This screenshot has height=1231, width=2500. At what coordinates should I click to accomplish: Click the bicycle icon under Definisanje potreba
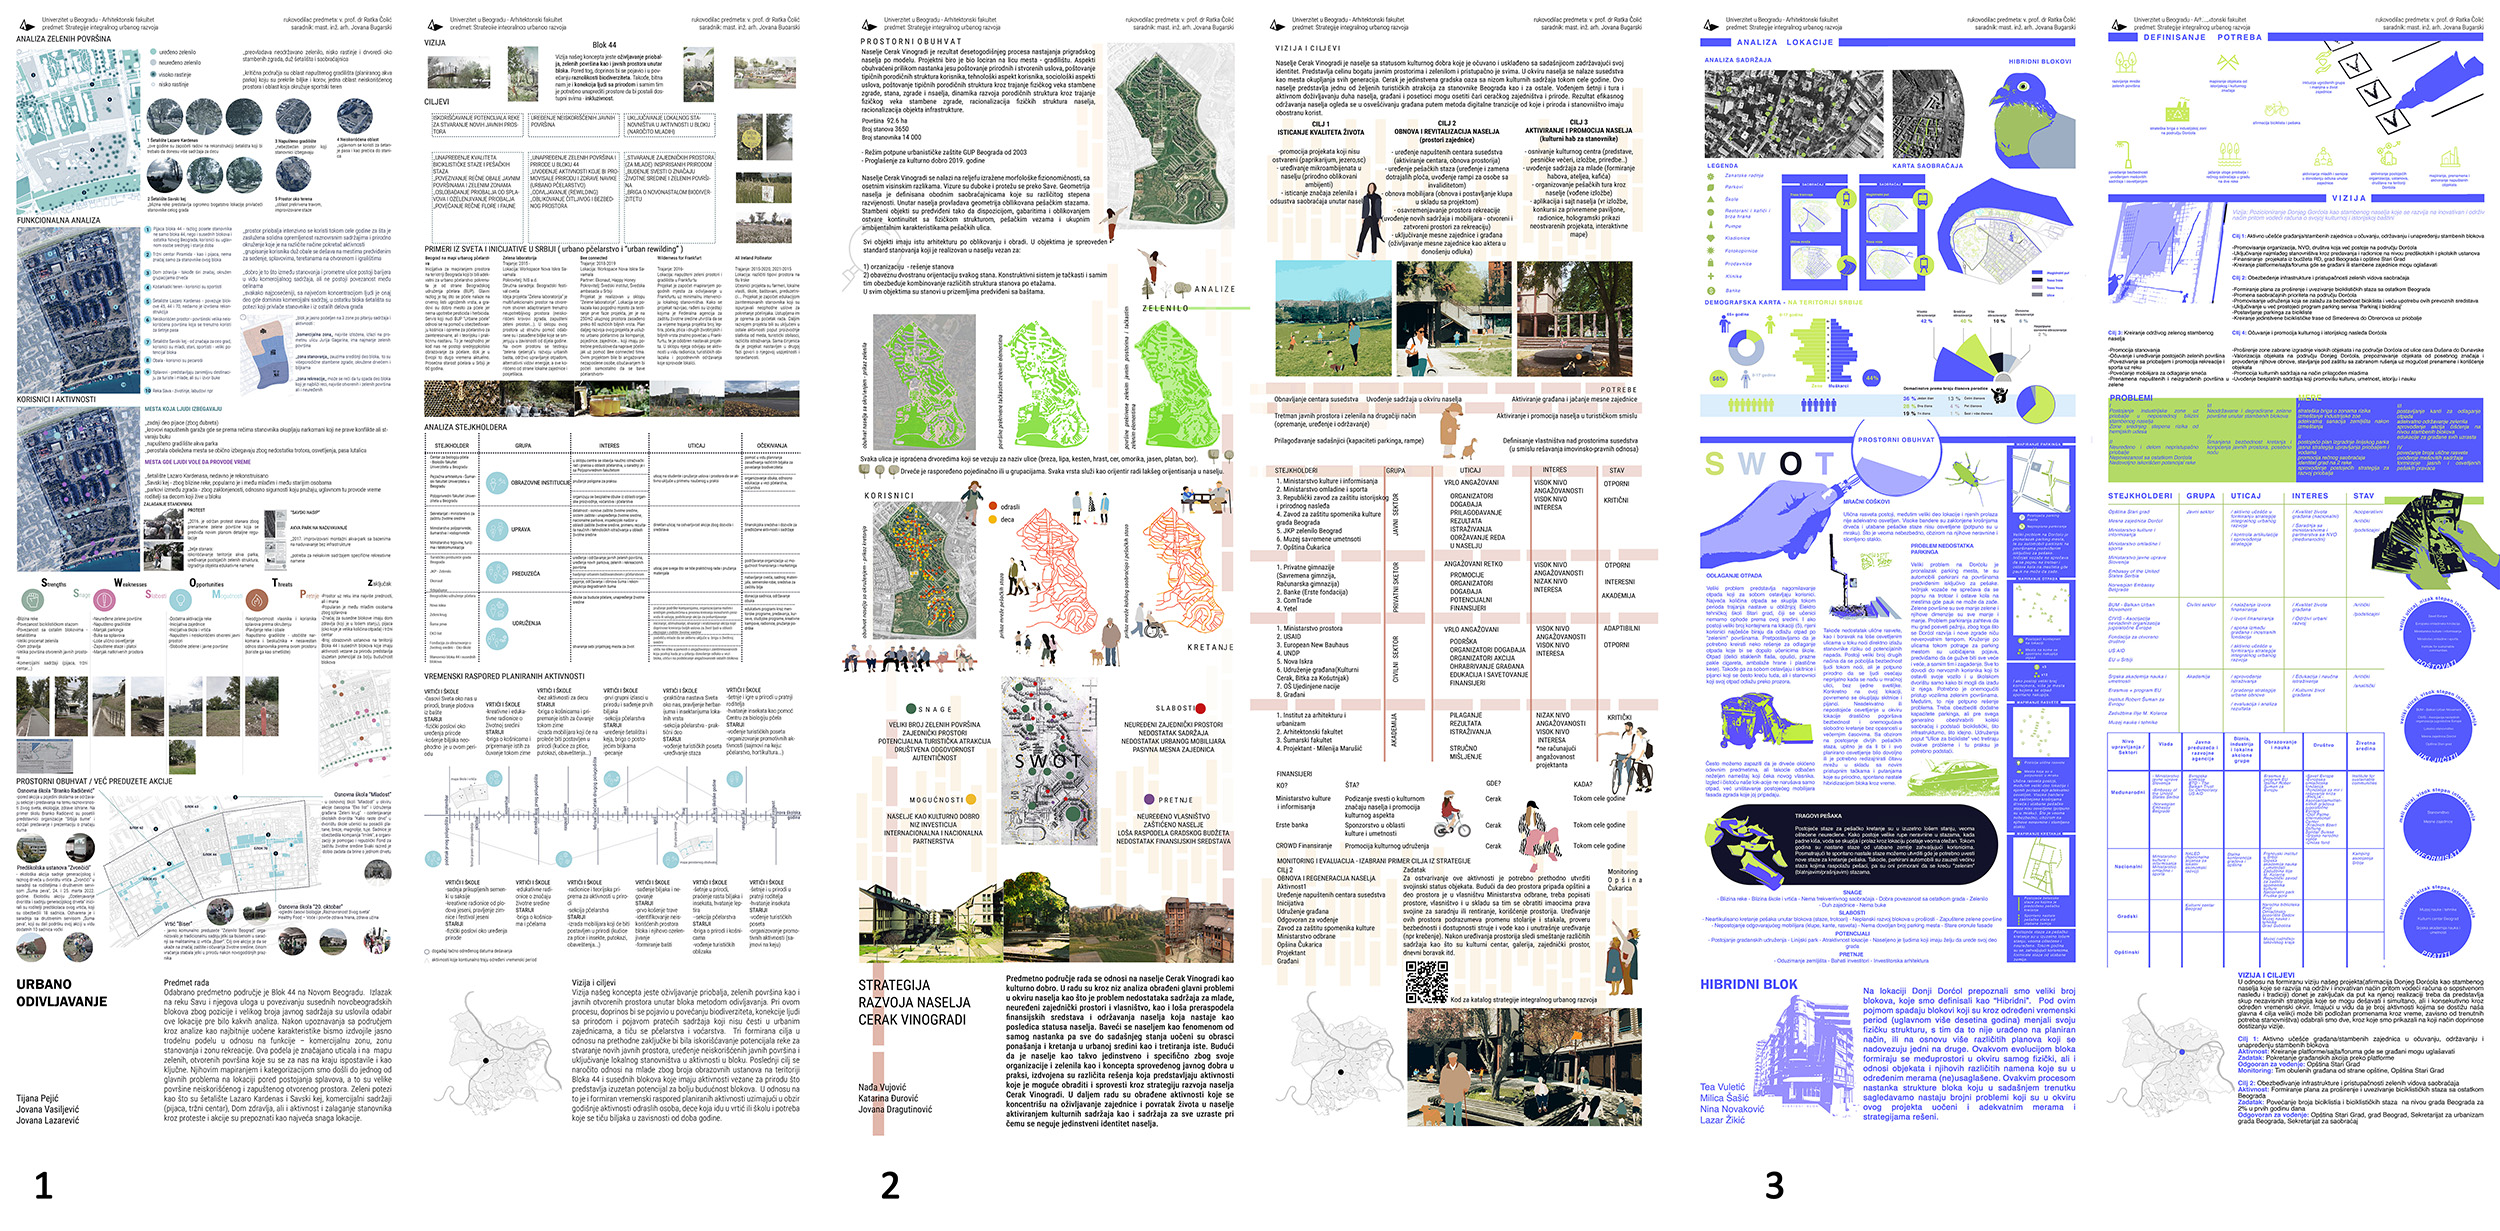tap(2276, 110)
